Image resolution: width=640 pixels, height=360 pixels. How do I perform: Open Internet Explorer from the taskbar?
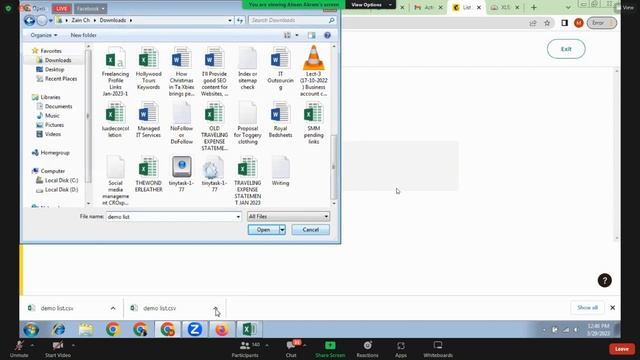(x=58, y=329)
